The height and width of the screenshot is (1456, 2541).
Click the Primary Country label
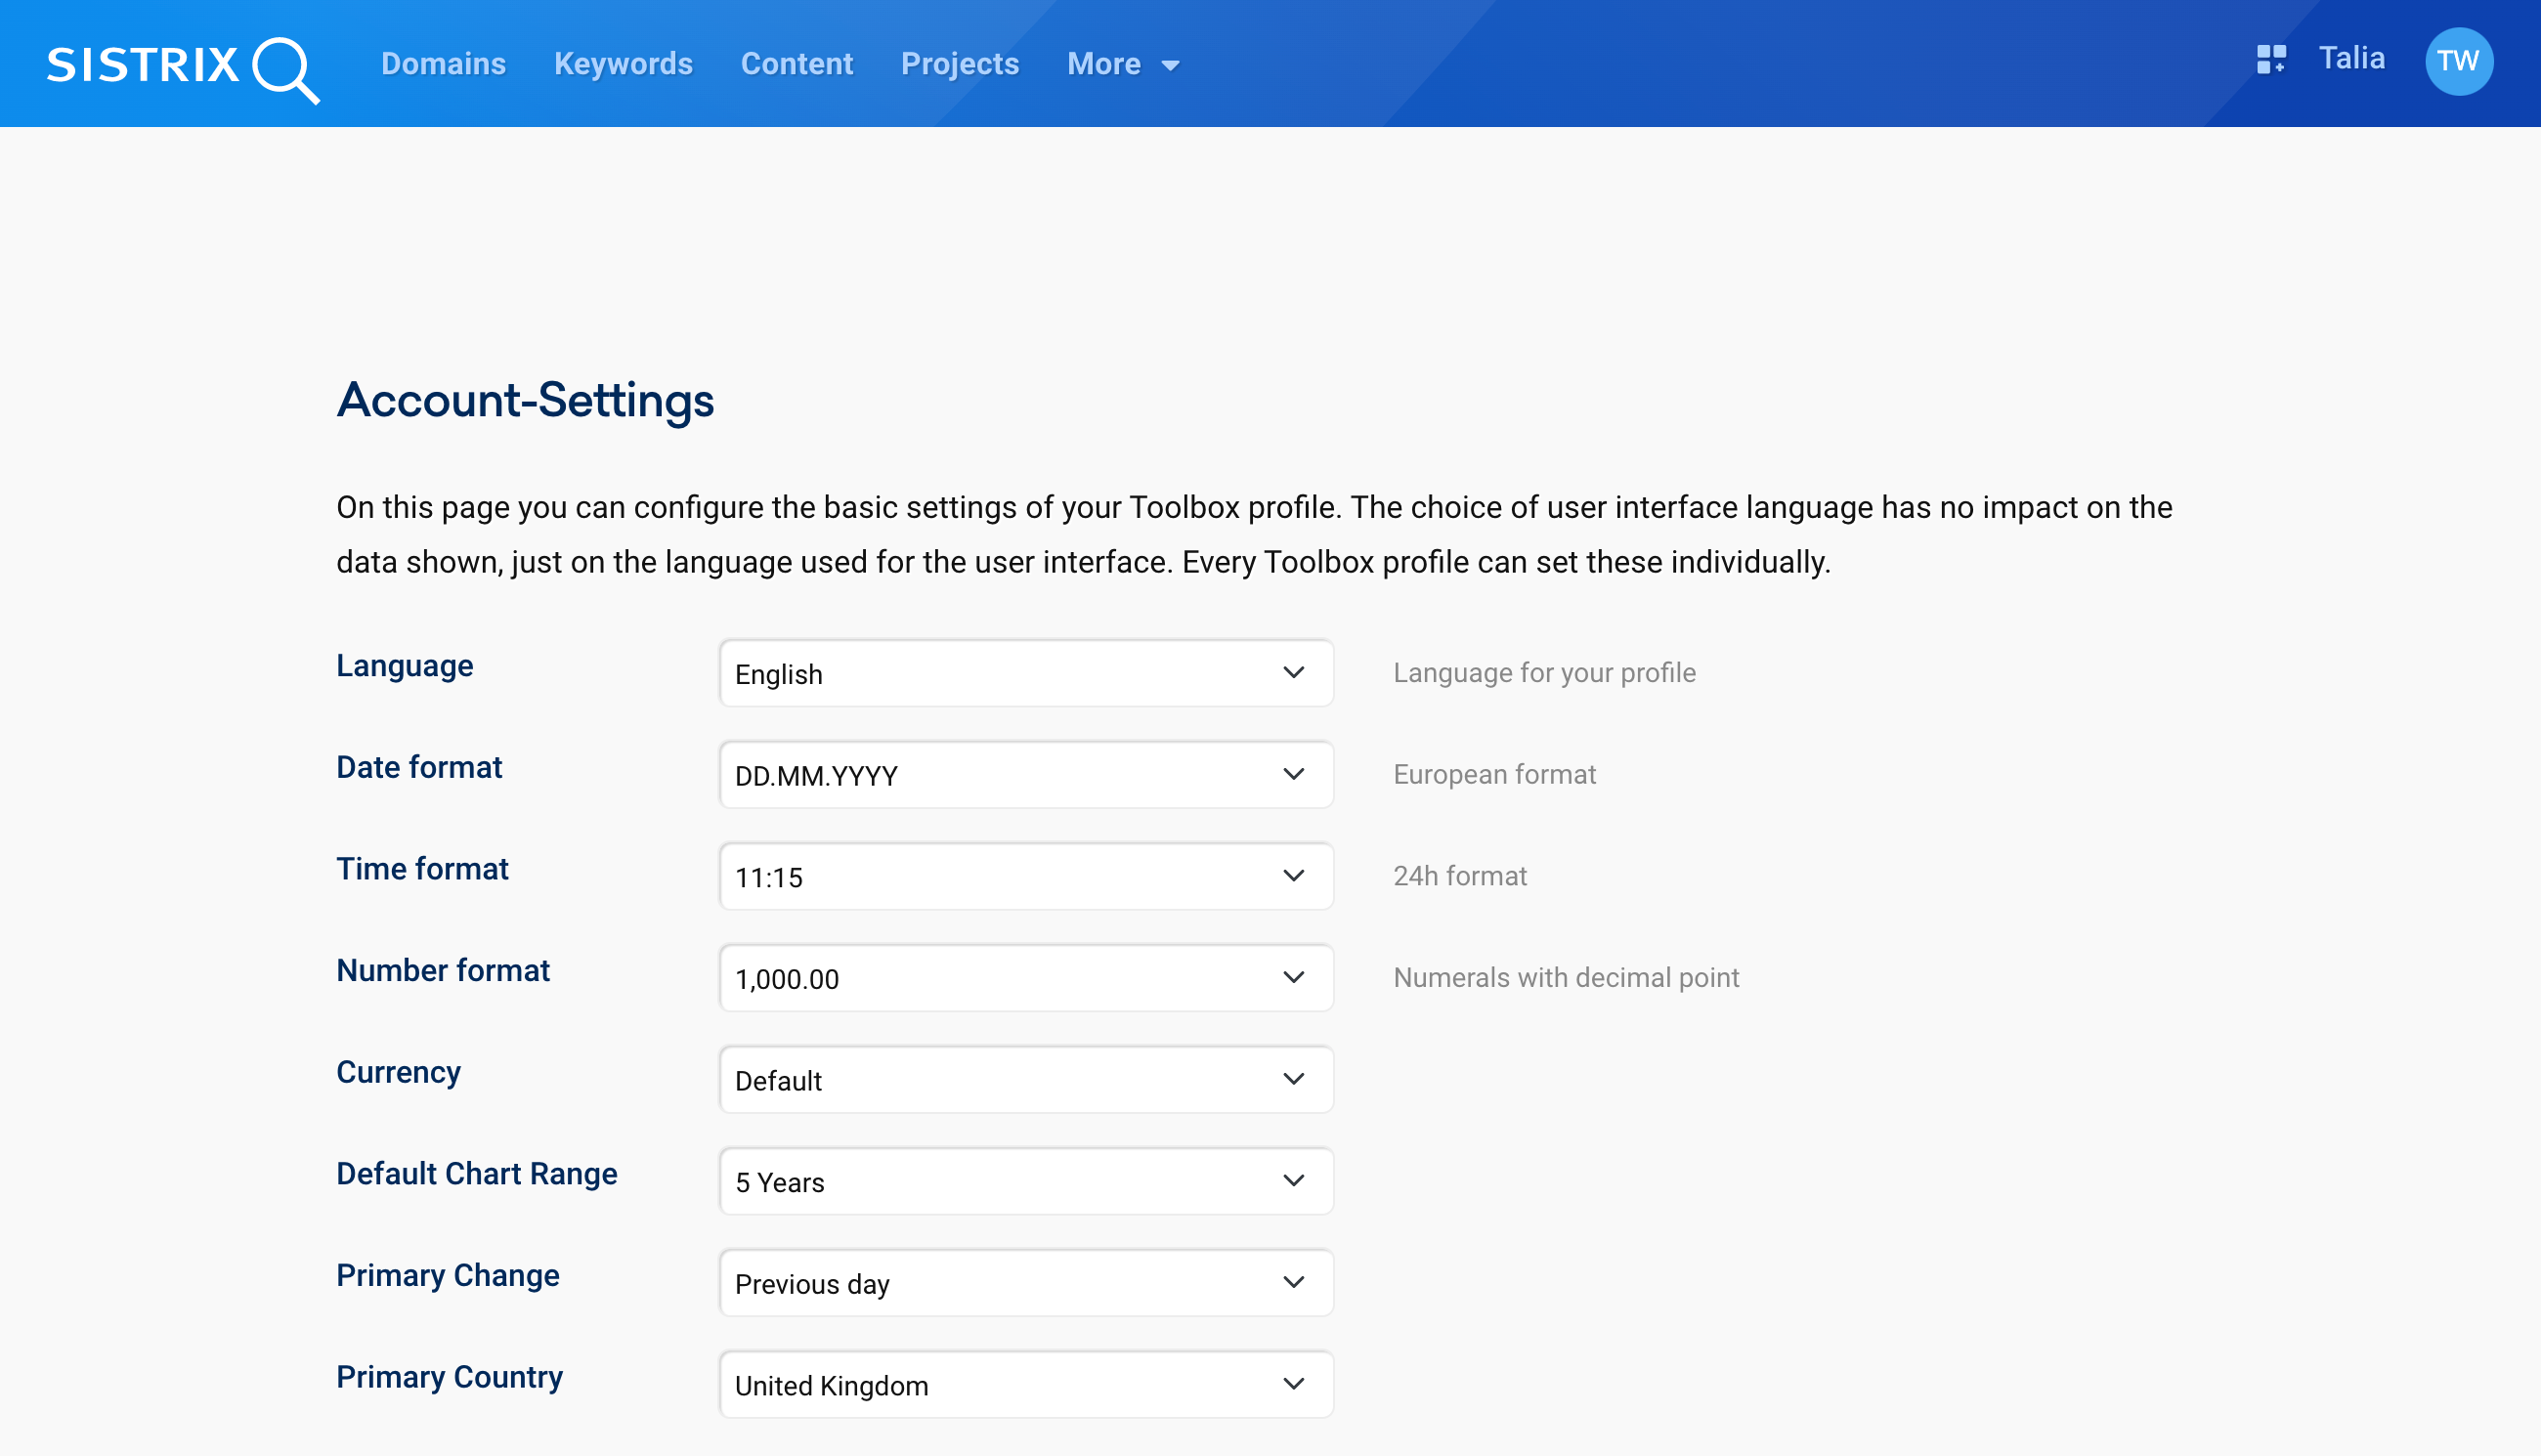click(450, 1378)
